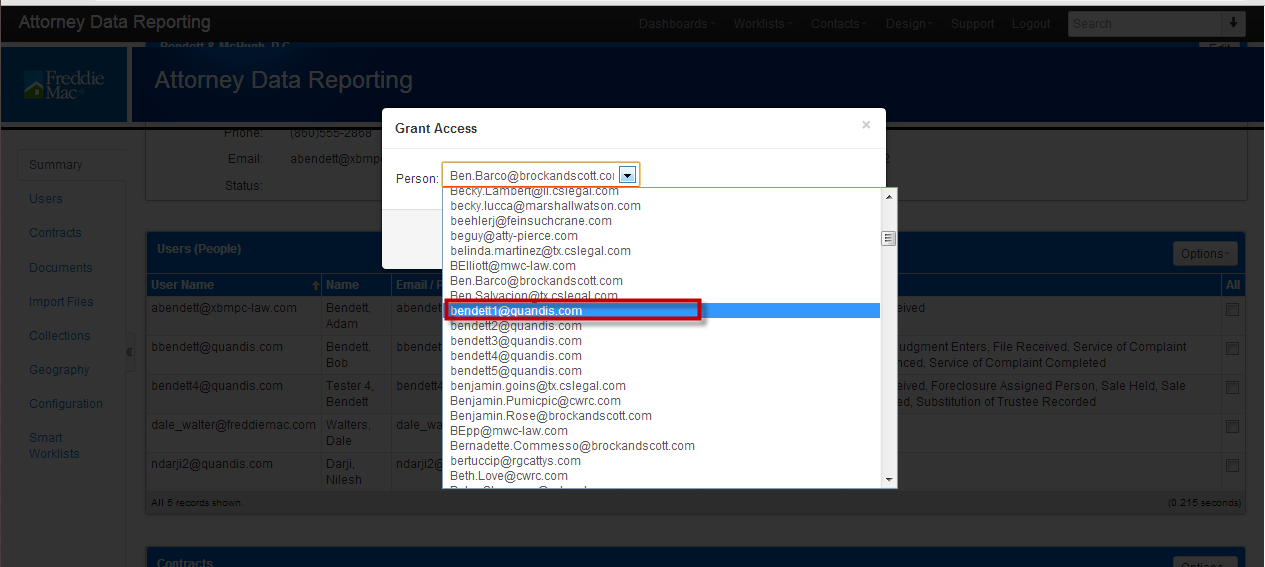This screenshot has width=1265, height=567.
Task: Click the top Search field
Action: pos(1144,23)
